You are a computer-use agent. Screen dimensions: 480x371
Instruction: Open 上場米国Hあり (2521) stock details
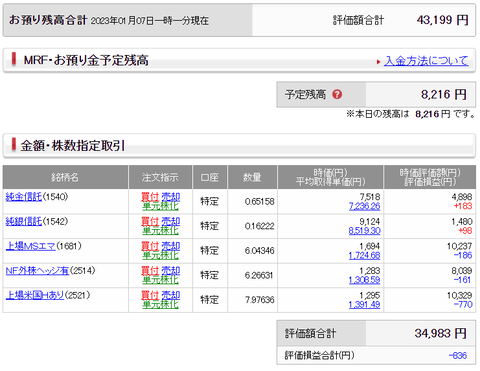35,295
